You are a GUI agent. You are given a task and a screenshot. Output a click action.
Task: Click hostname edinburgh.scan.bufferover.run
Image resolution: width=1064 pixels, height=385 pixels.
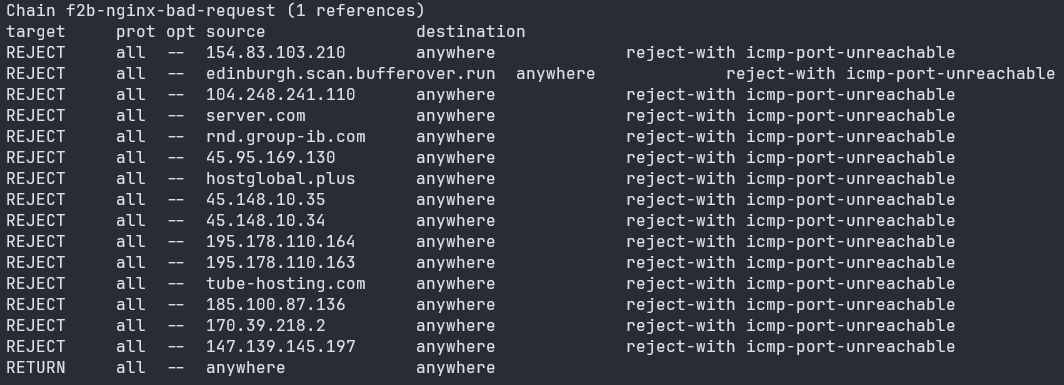click(x=351, y=74)
